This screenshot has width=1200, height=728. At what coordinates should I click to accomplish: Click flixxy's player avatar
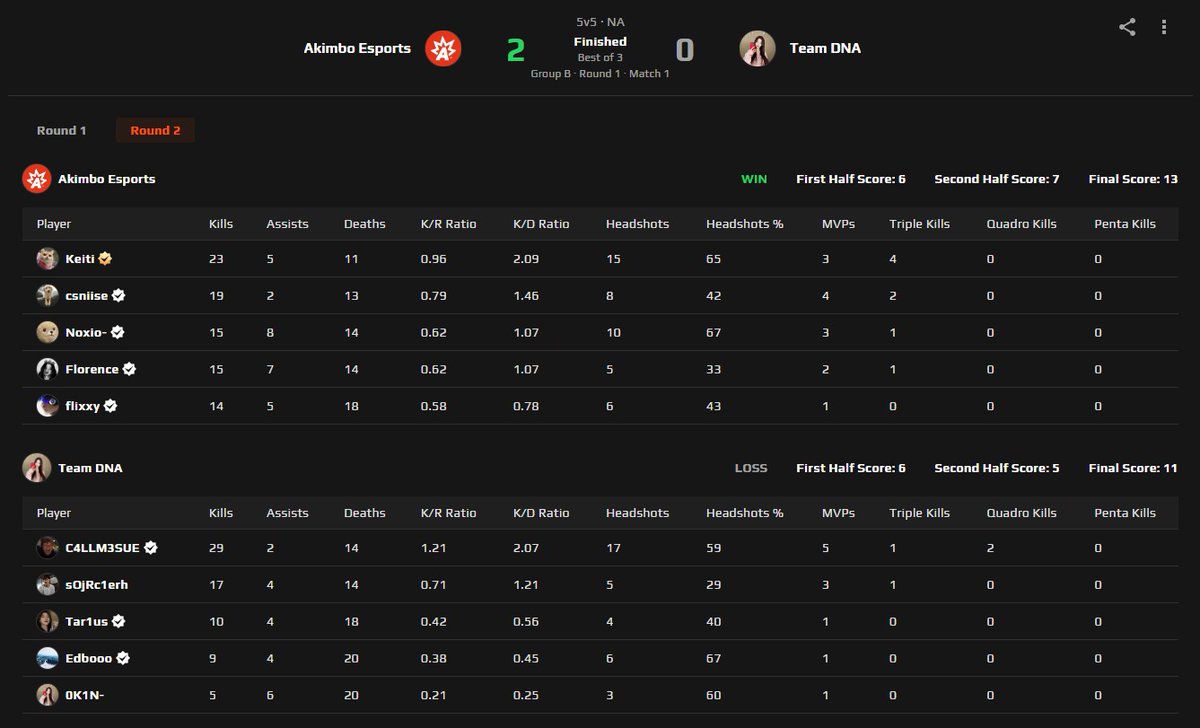(x=47, y=406)
